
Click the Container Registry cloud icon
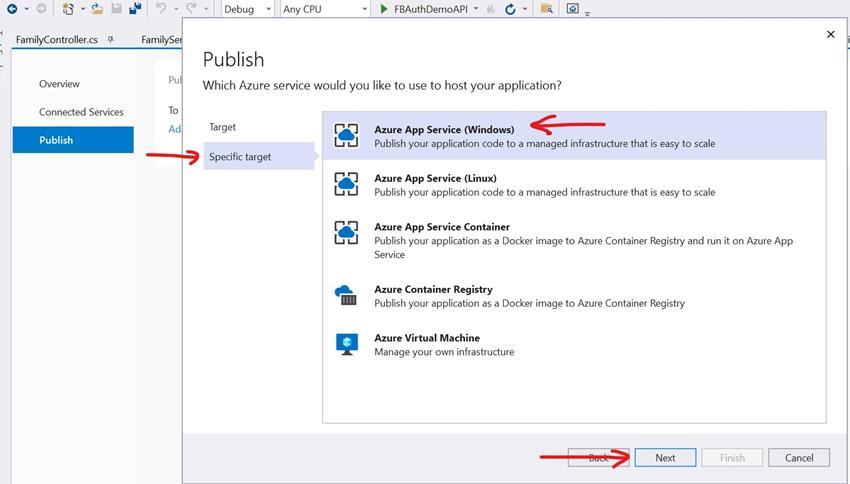346,295
